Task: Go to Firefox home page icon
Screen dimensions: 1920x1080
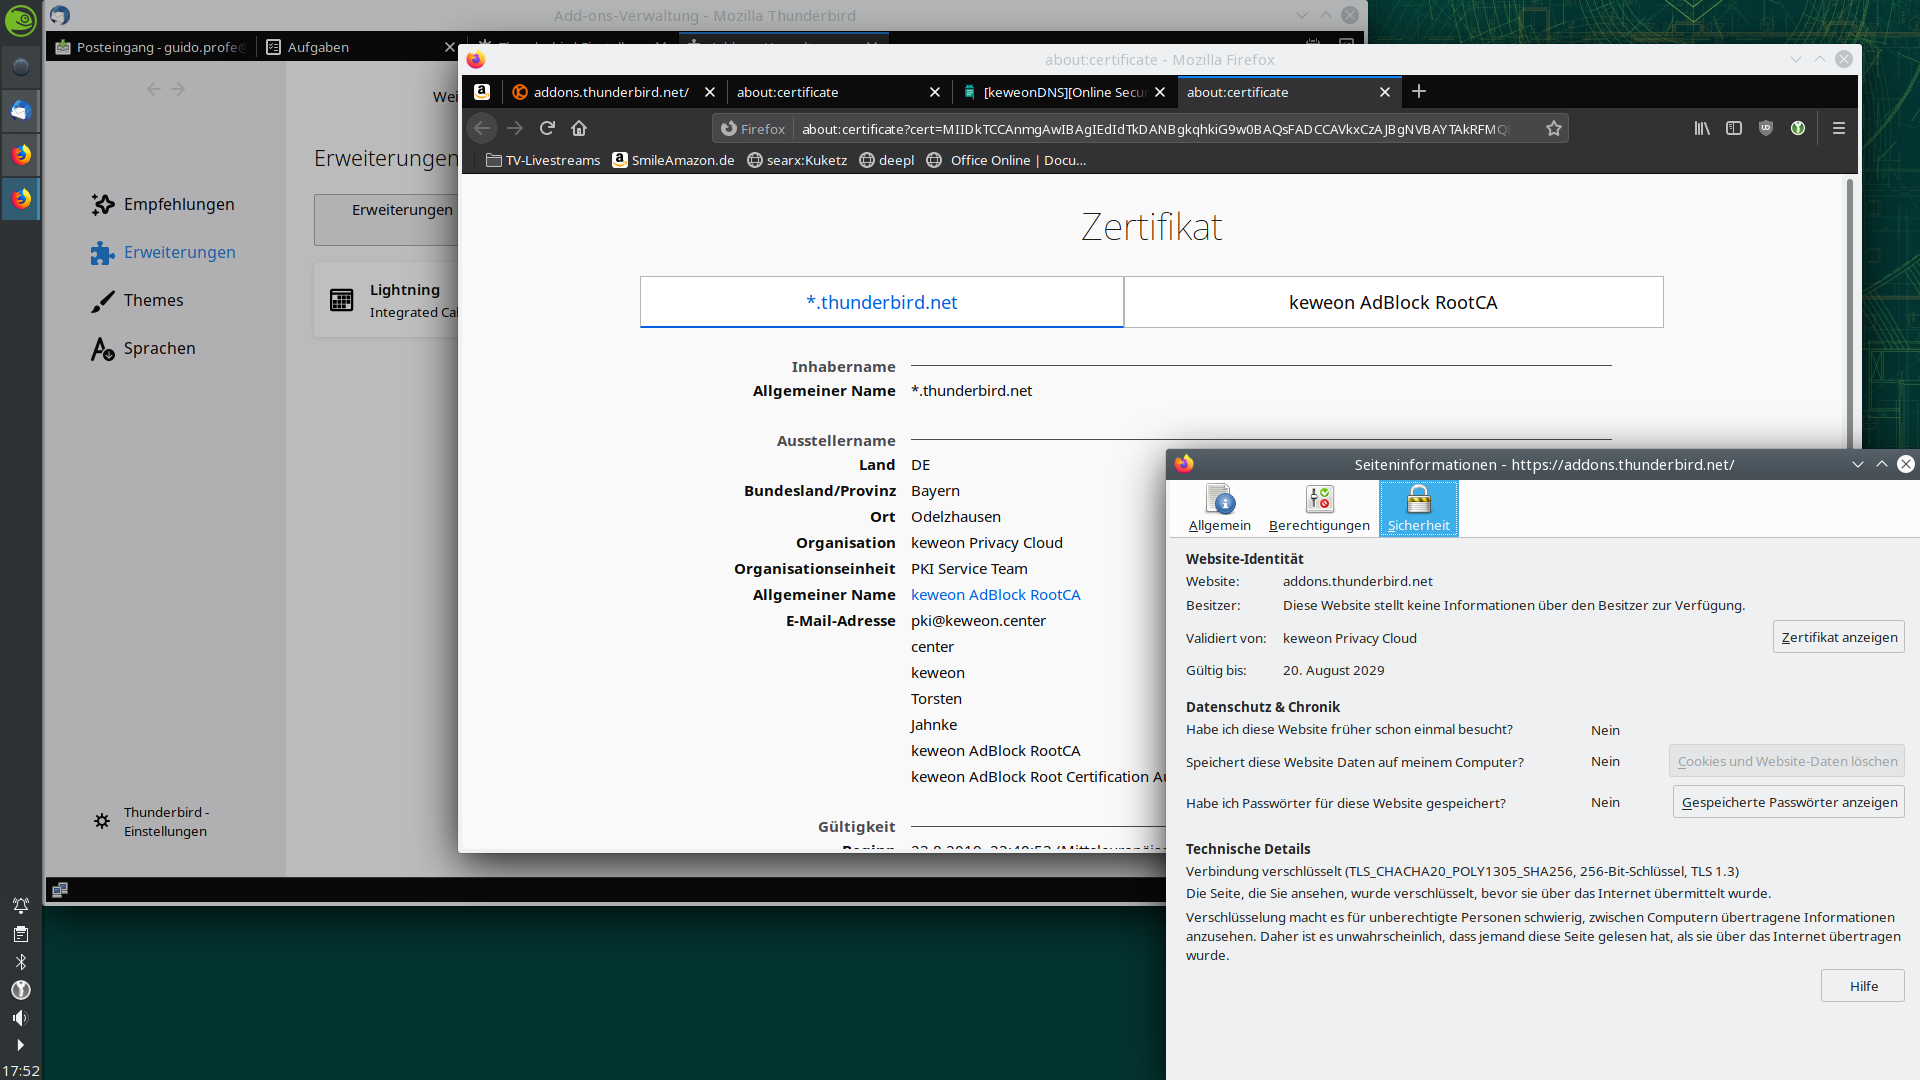Action: pos(579,128)
